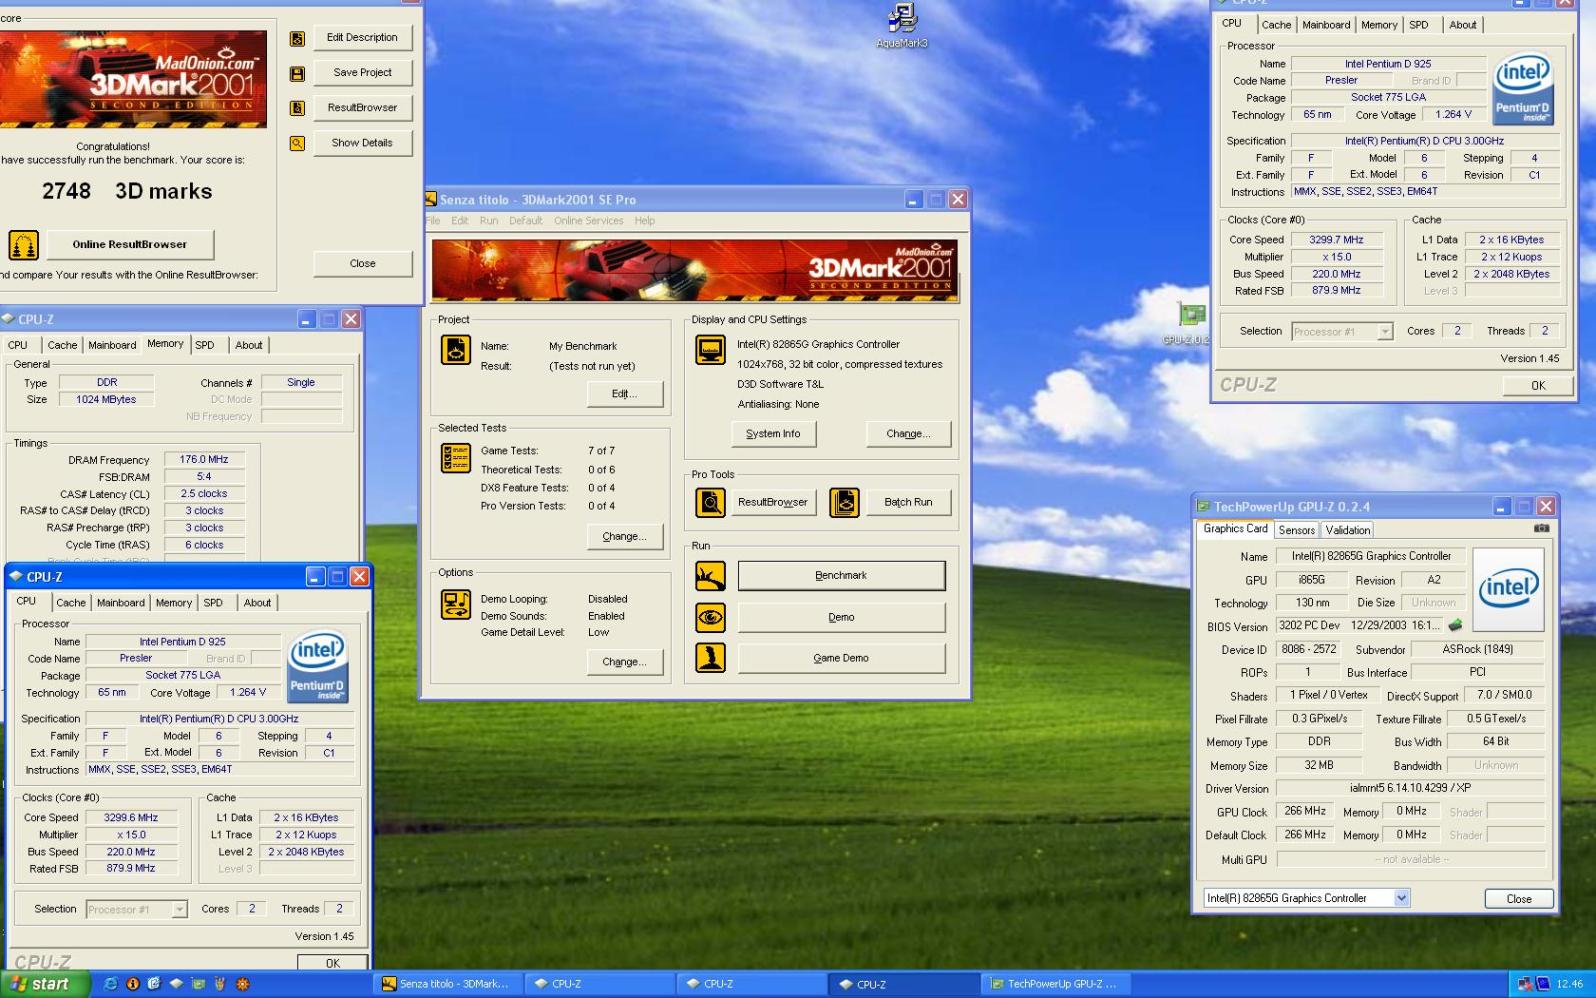Click OK in the top-right CPU-Z window
Image resolution: width=1596 pixels, height=998 pixels.
click(x=1537, y=386)
